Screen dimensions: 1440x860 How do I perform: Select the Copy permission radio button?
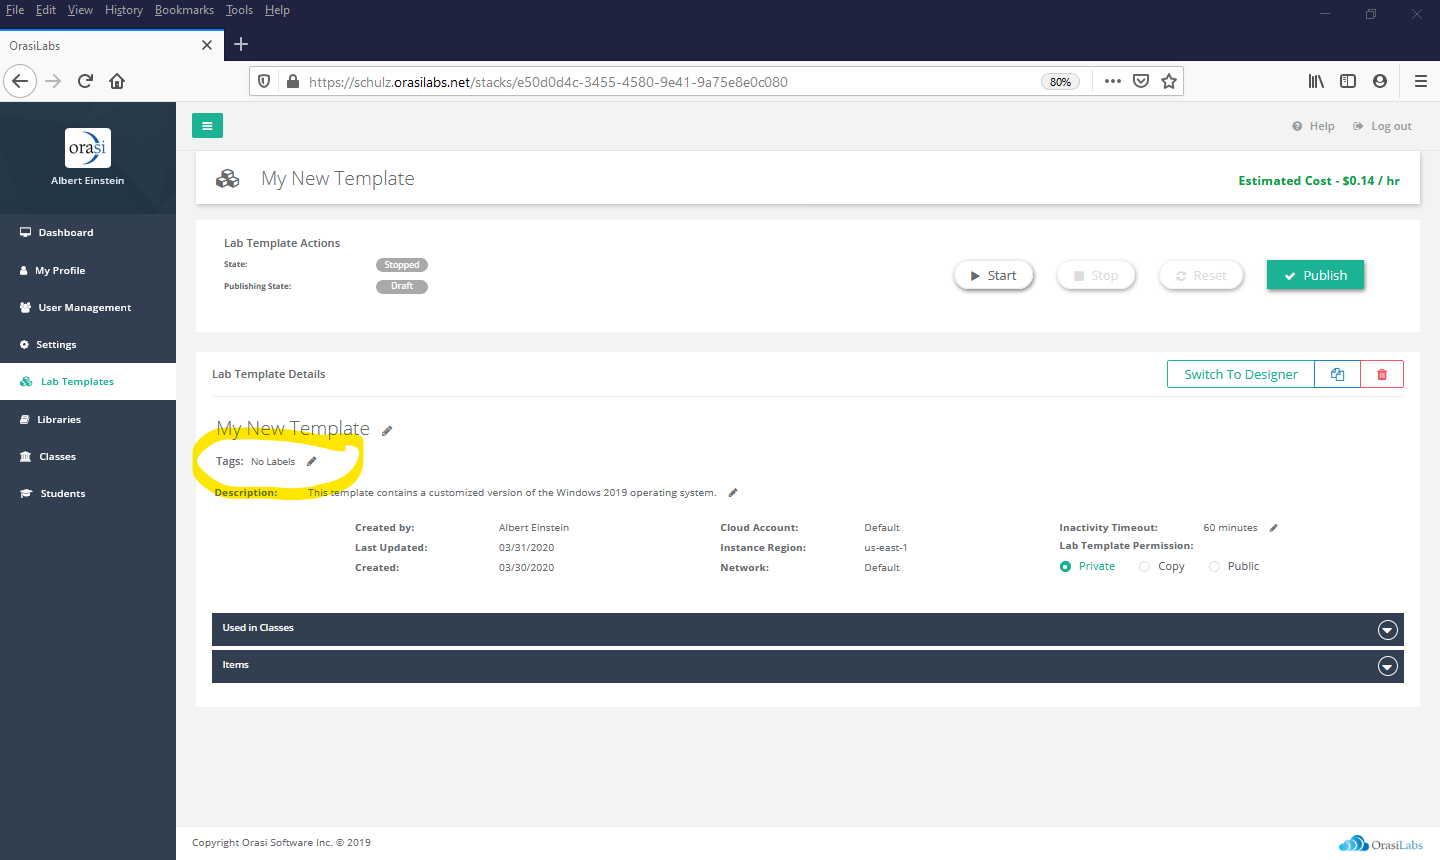pos(1144,566)
